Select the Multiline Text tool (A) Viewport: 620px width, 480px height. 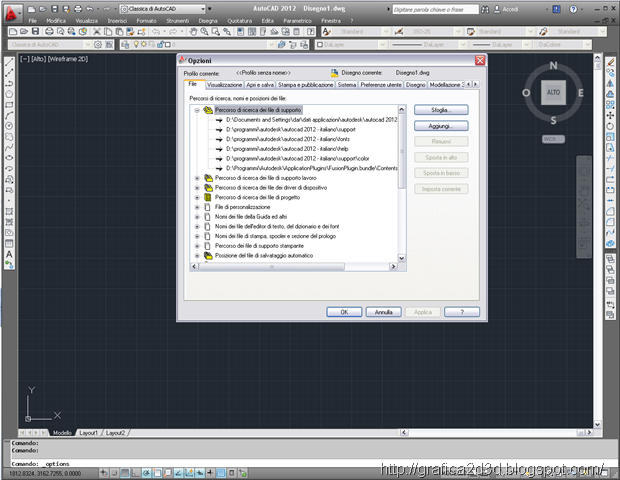pyautogui.click(x=9, y=254)
